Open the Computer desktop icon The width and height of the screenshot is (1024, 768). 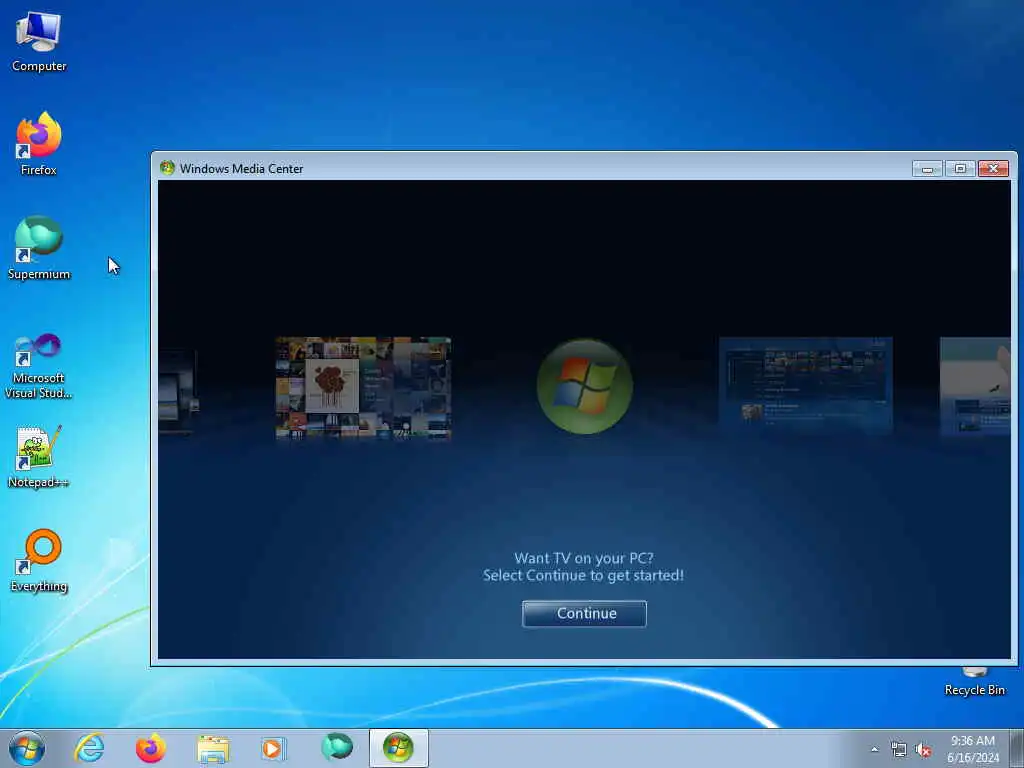pyautogui.click(x=39, y=42)
